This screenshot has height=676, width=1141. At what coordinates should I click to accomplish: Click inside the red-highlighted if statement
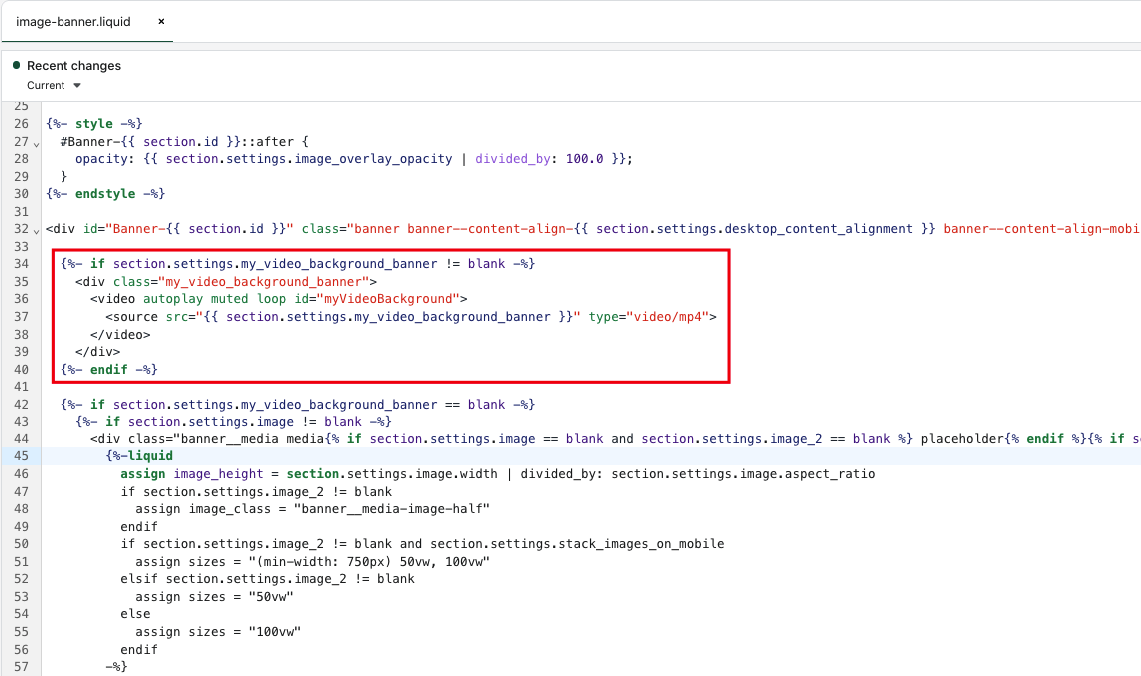pos(300,263)
